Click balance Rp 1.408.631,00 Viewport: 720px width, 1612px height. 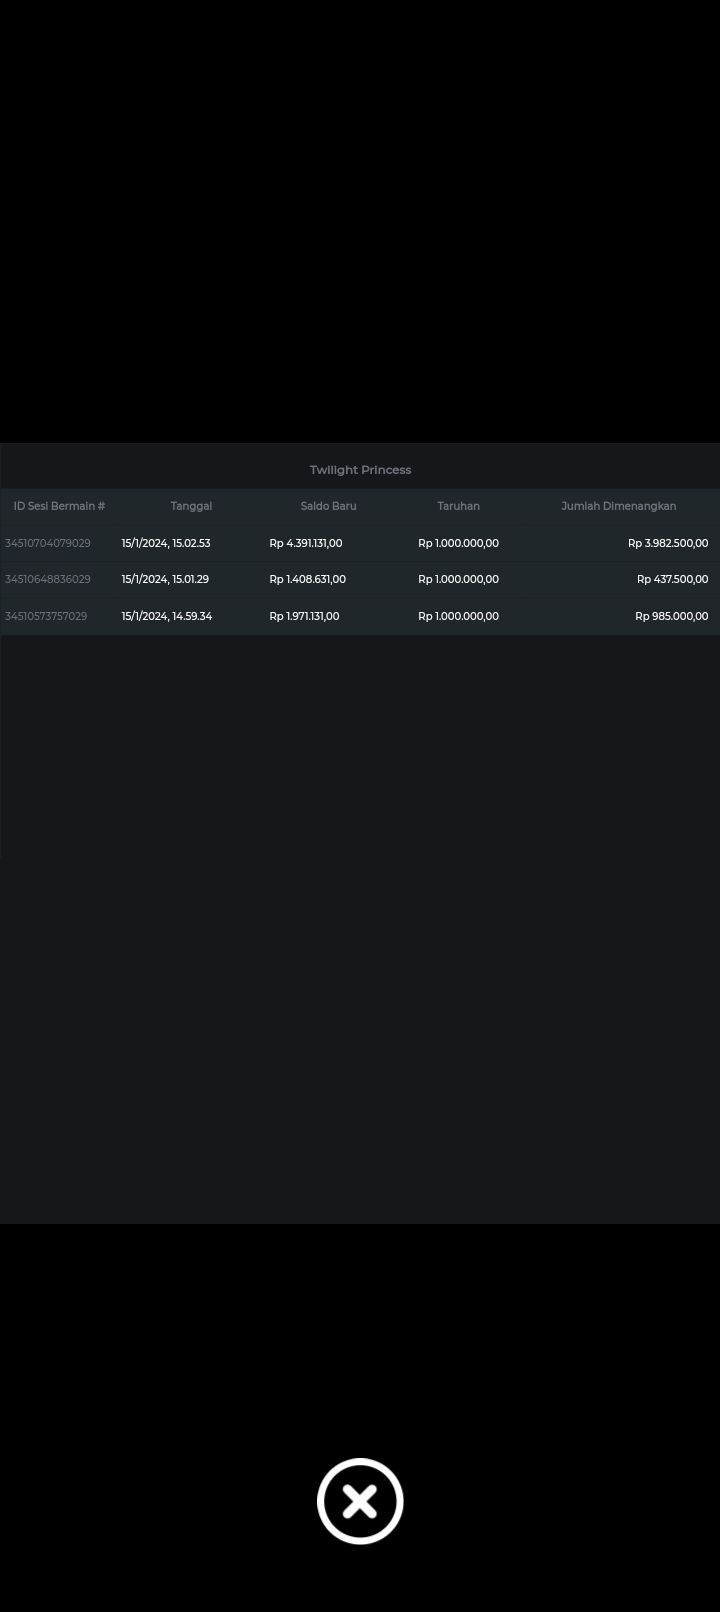point(308,579)
